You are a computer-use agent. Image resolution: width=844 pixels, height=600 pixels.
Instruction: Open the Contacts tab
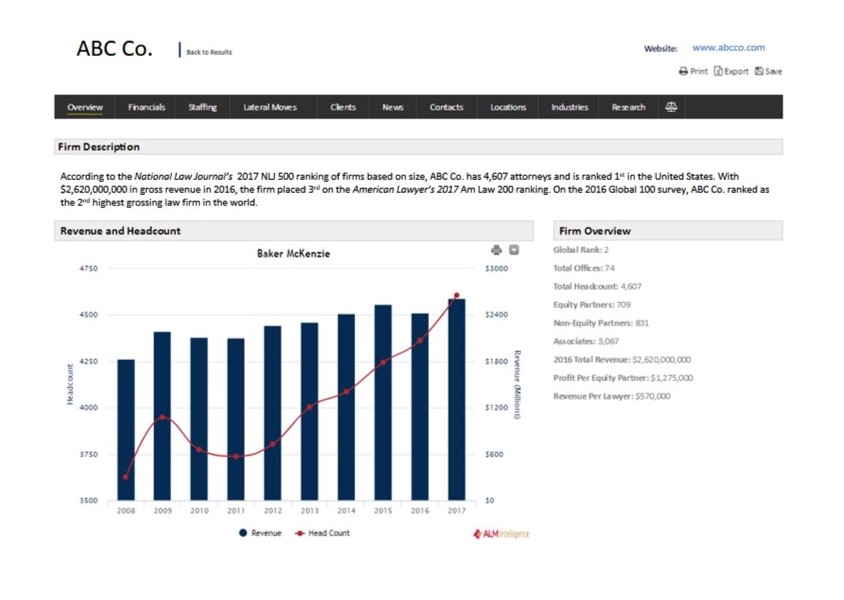(446, 107)
